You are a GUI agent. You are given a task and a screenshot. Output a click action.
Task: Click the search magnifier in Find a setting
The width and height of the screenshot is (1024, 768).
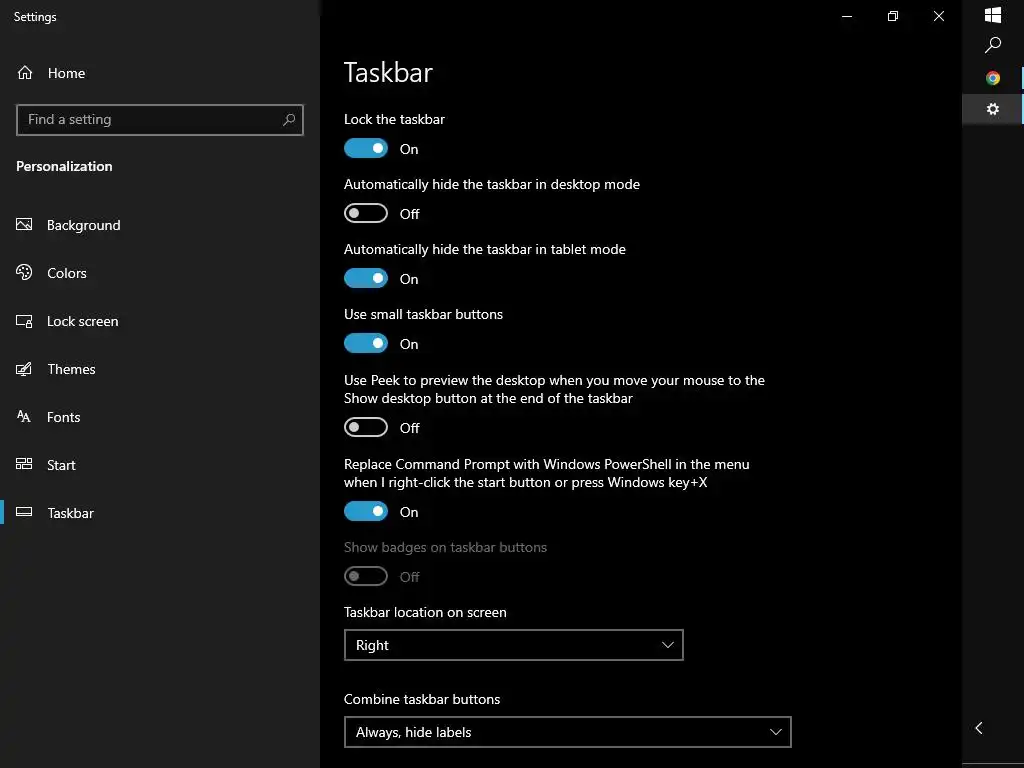point(289,120)
